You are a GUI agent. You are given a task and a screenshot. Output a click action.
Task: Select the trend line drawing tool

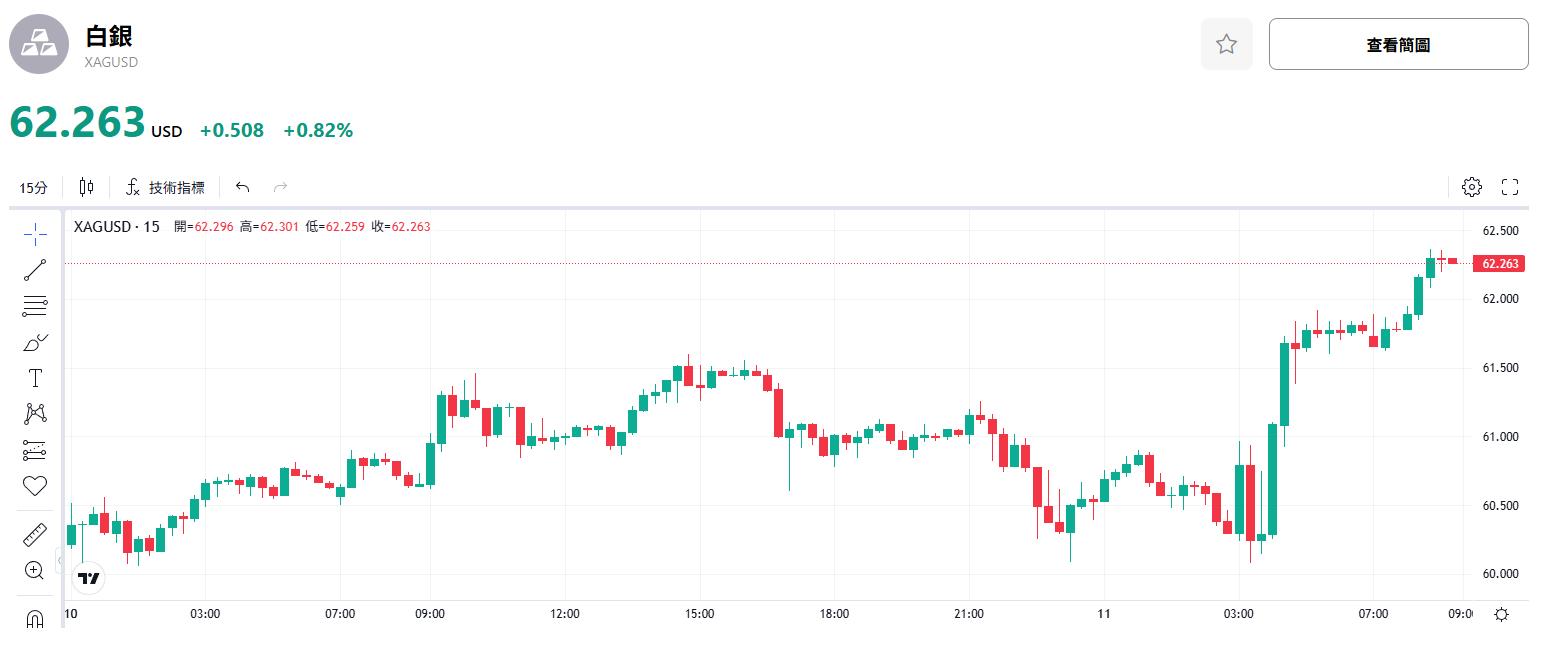35,269
